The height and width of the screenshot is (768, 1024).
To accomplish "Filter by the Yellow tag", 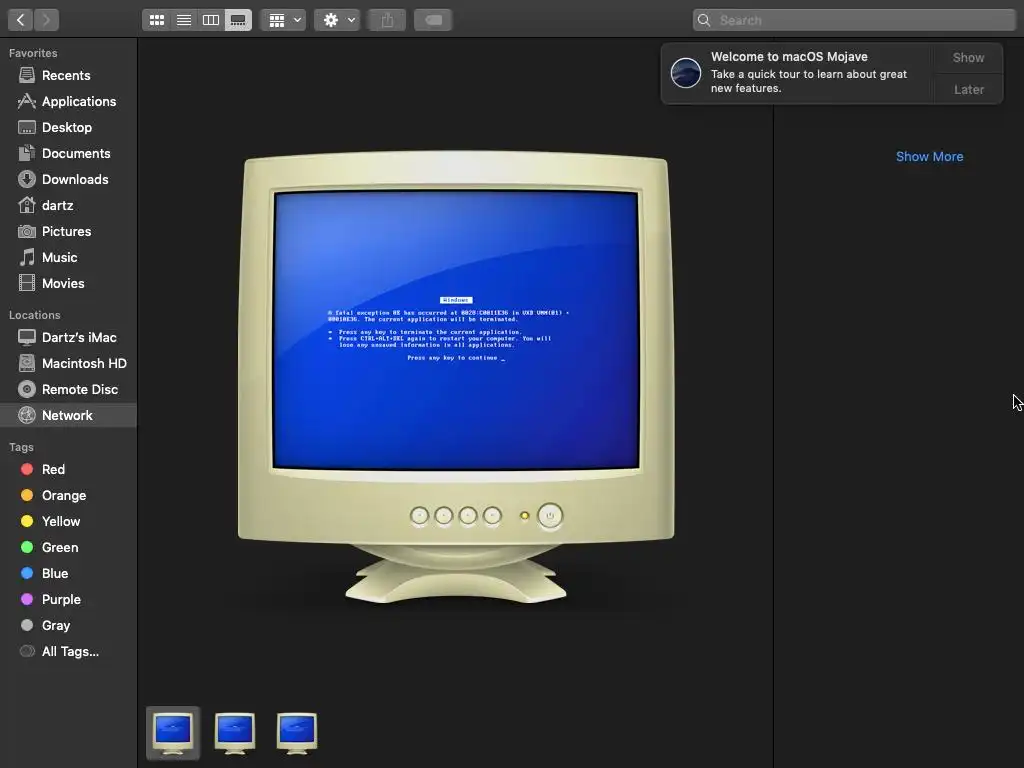I will click(x=69, y=521).
